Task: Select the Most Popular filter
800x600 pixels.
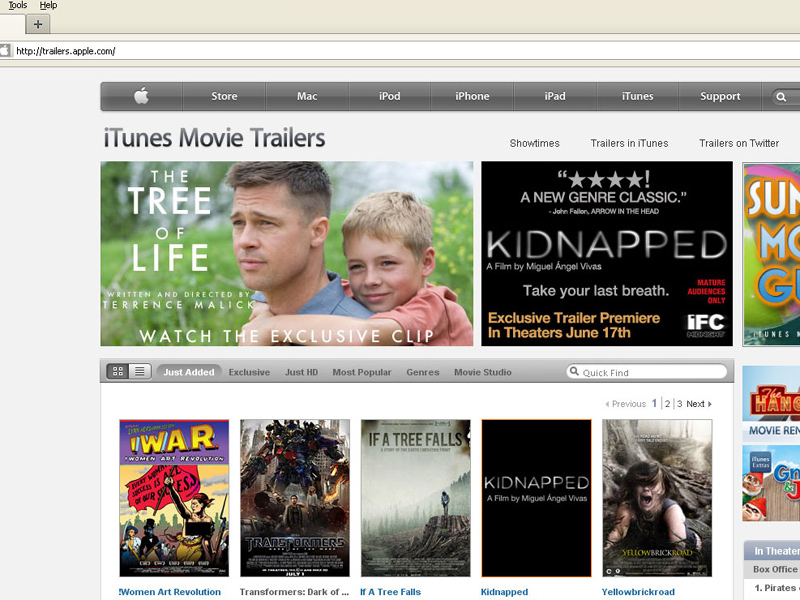Action: [x=362, y=372]
